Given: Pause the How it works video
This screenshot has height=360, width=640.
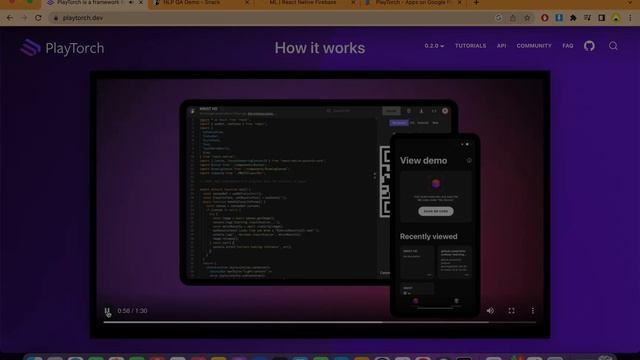Looking at the screenshot, I should click(107, 311).
